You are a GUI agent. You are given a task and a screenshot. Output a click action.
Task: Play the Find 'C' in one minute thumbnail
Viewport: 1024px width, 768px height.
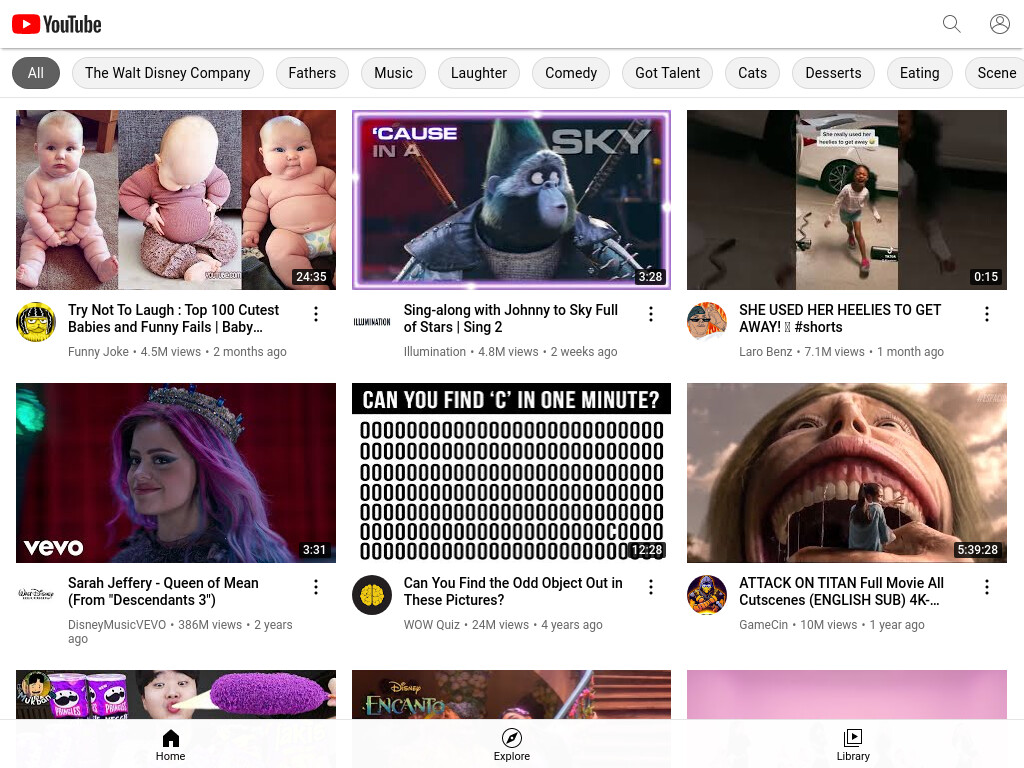click(x=511, y=473)
